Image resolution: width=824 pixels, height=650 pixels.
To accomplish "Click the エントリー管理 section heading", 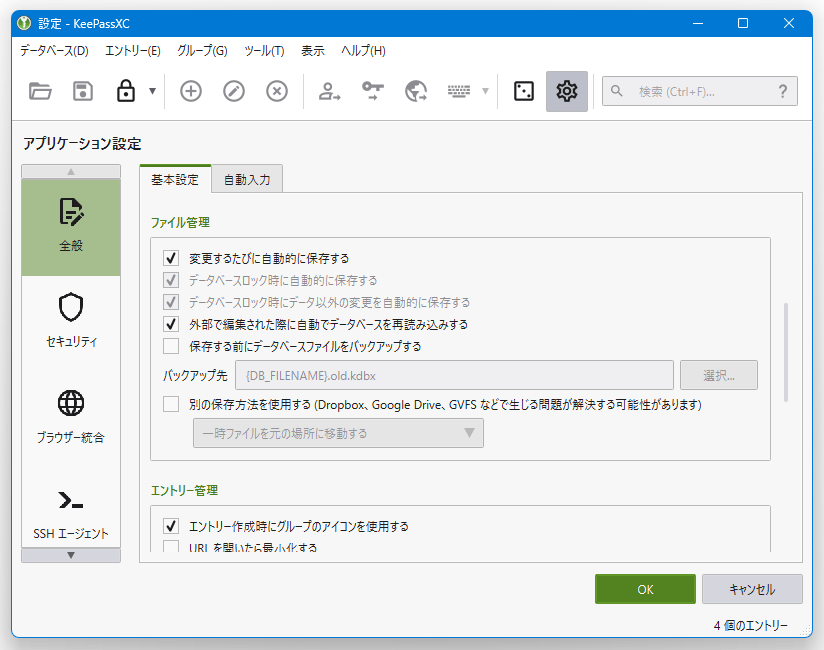I will tap(184, 490).
